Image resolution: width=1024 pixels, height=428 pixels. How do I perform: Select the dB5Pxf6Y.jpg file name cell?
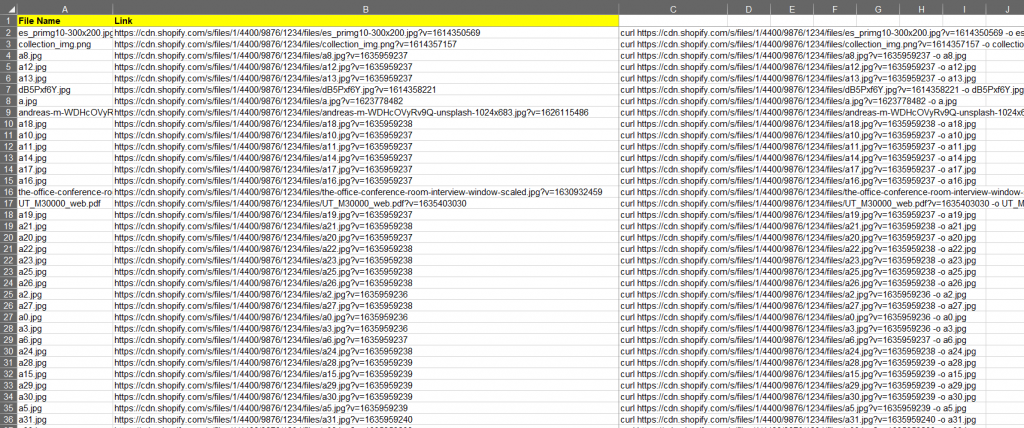pos(65,90)
